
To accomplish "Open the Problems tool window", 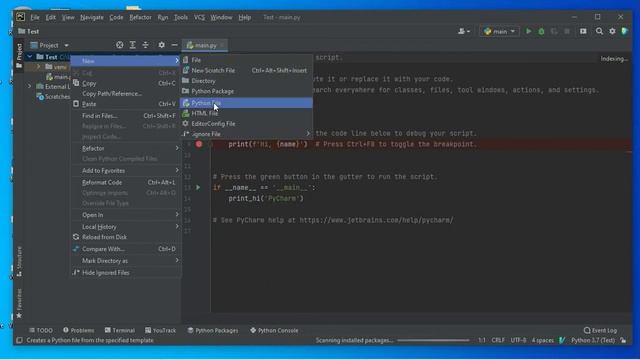I will point(78,330).
